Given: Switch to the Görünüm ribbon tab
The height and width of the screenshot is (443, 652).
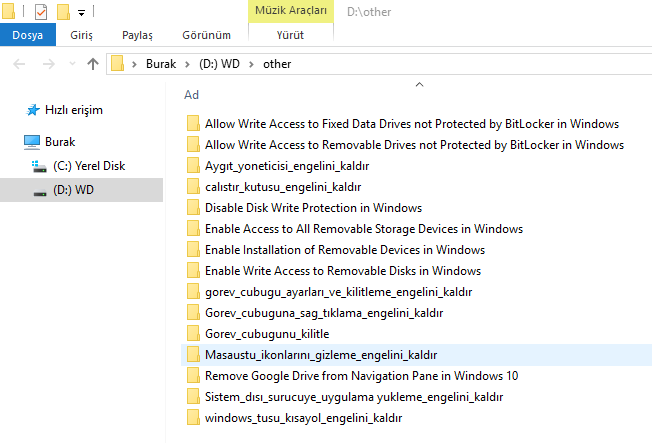Looking at the screenshot, I should [x=206, y=35].
